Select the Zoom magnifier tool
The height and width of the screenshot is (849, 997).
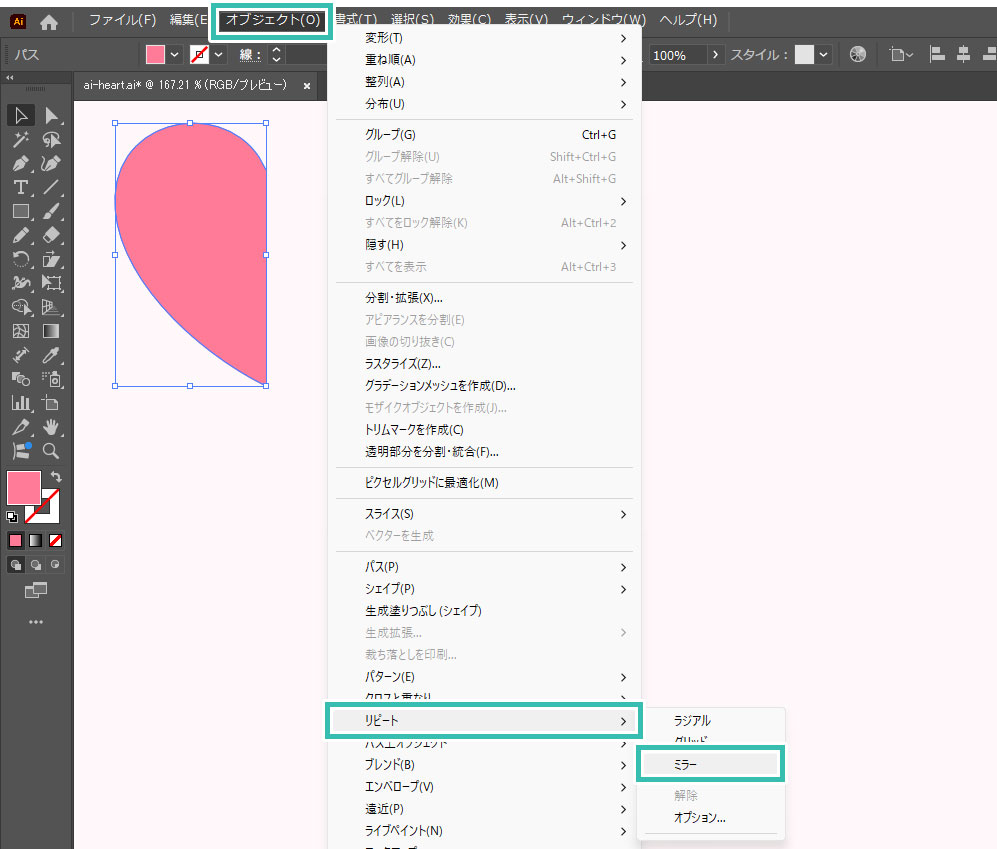52,451
